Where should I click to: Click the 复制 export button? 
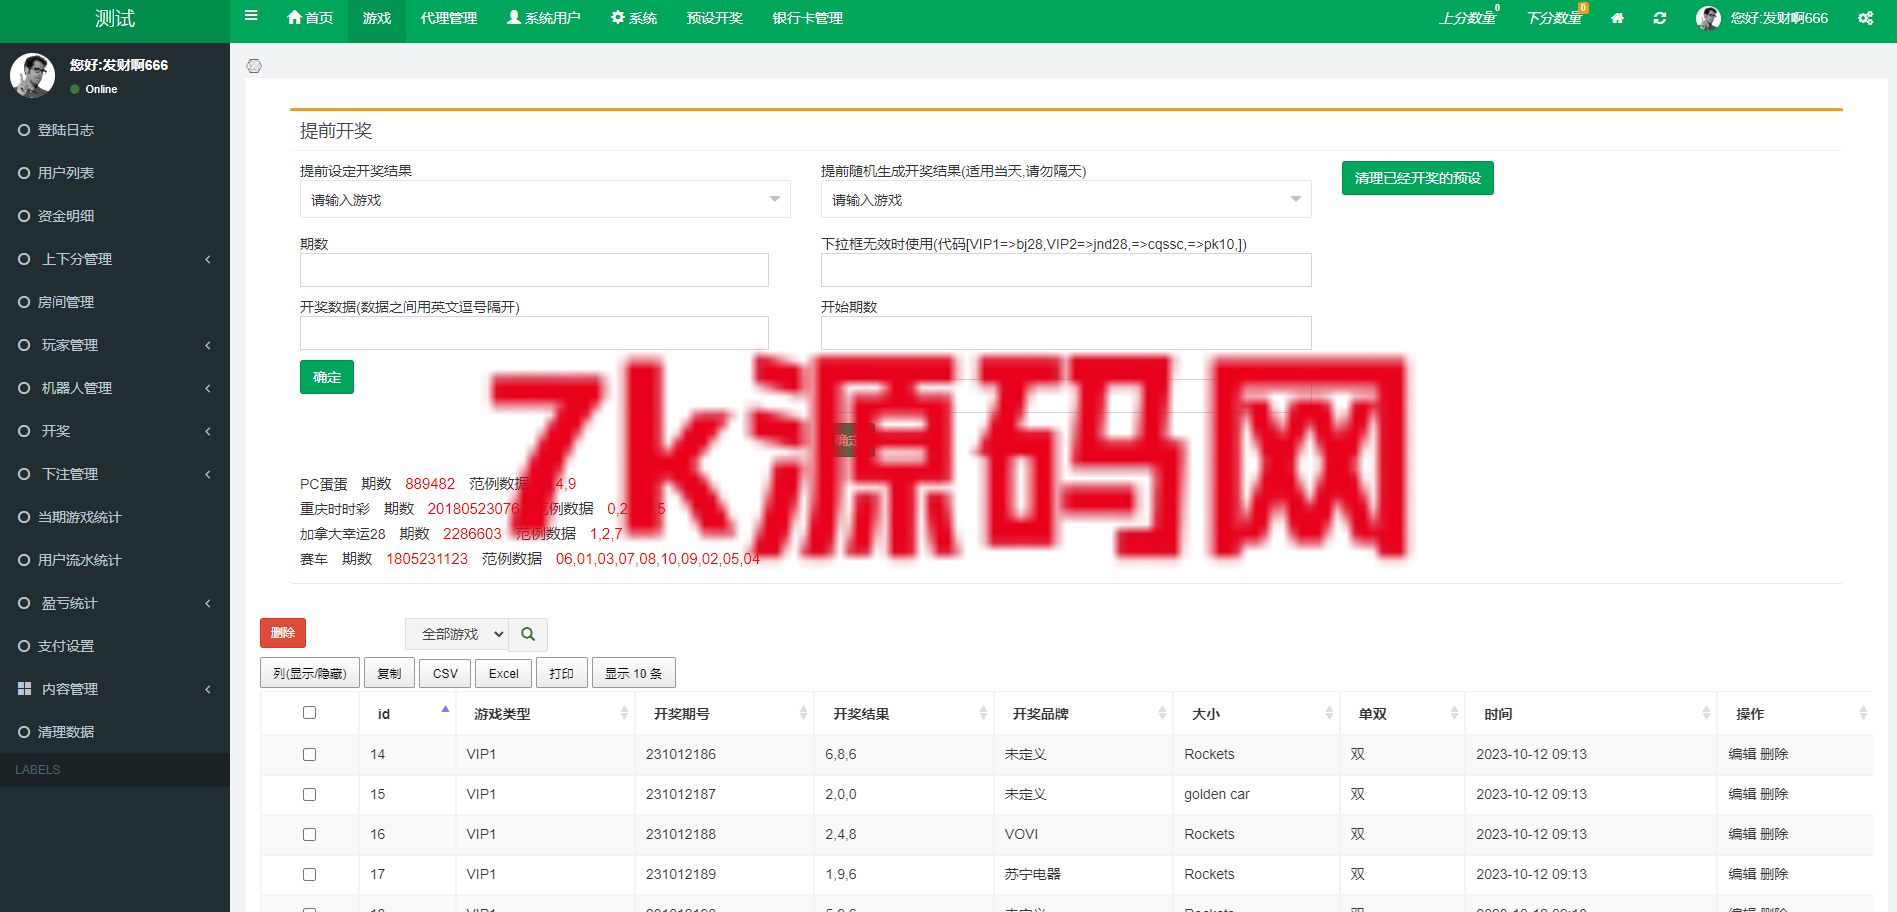point(389,673)
